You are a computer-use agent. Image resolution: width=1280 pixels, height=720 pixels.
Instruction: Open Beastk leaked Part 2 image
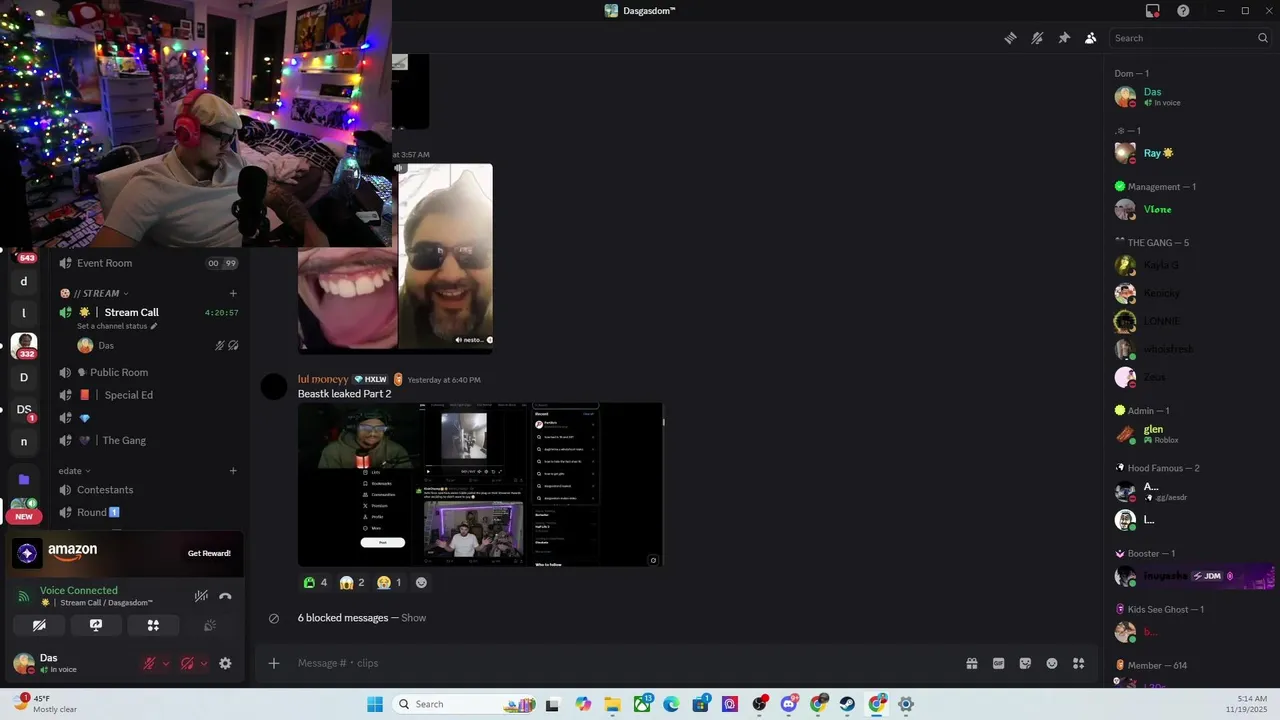click(x=481, y=484)
